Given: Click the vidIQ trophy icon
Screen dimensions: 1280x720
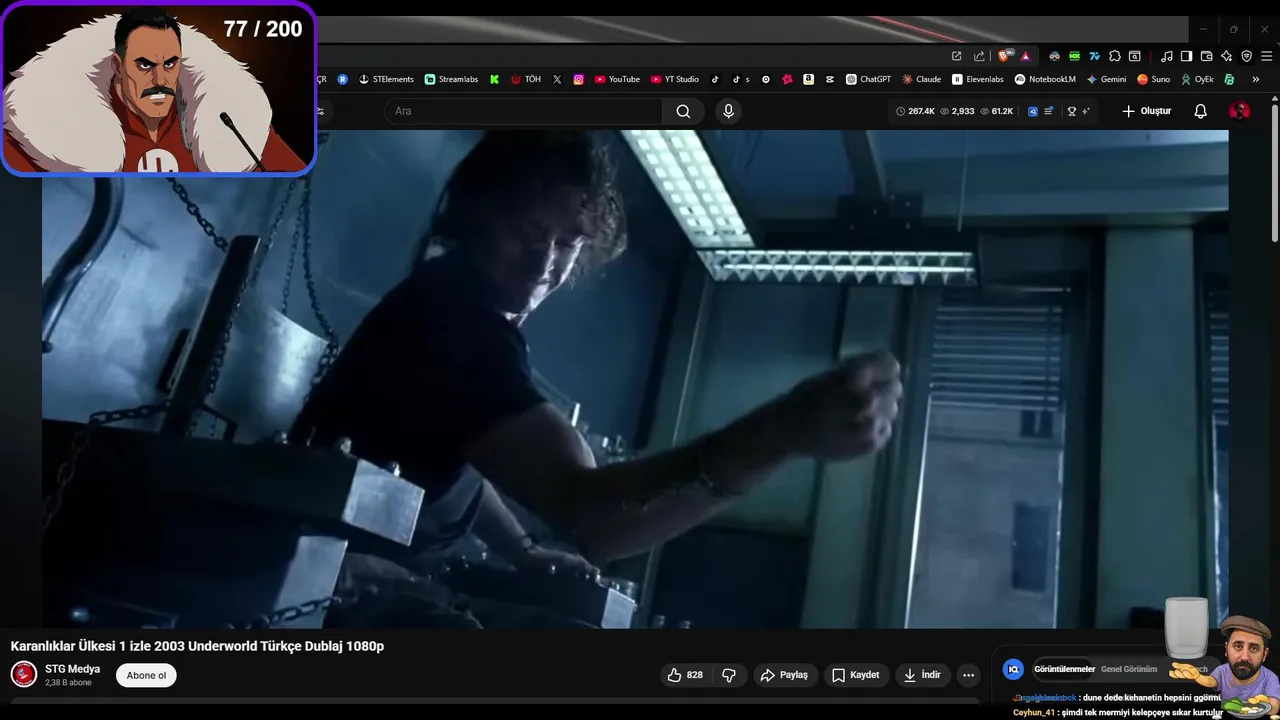Looking at the screenshot, I should coord(1072,111).
